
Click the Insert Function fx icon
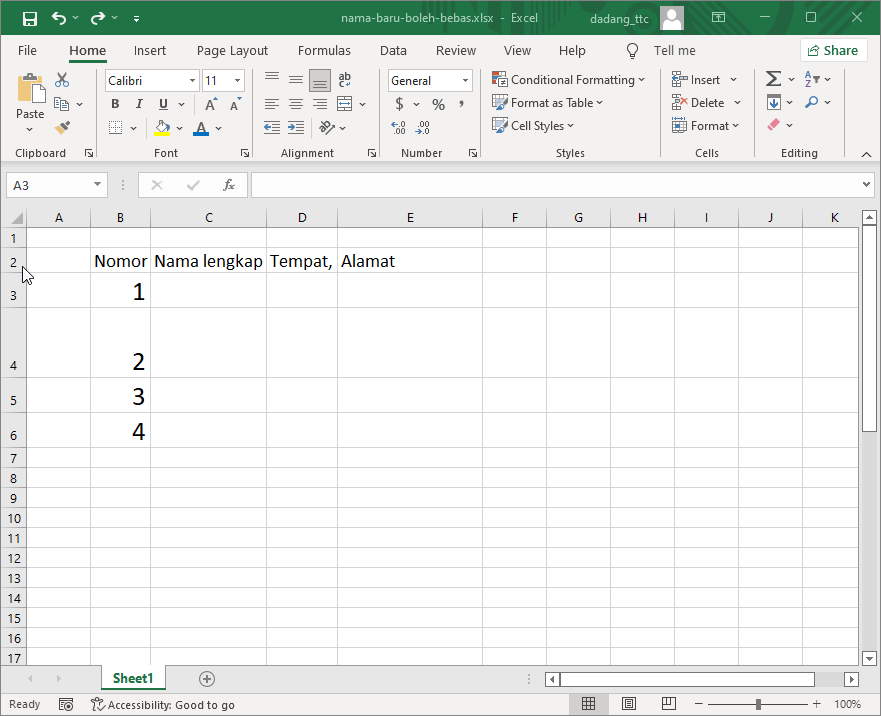tap(228, 185)
